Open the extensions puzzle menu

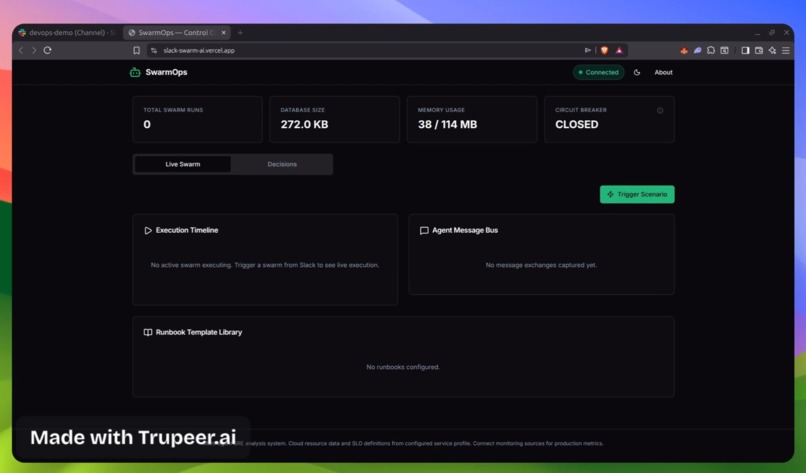[711, 50]
